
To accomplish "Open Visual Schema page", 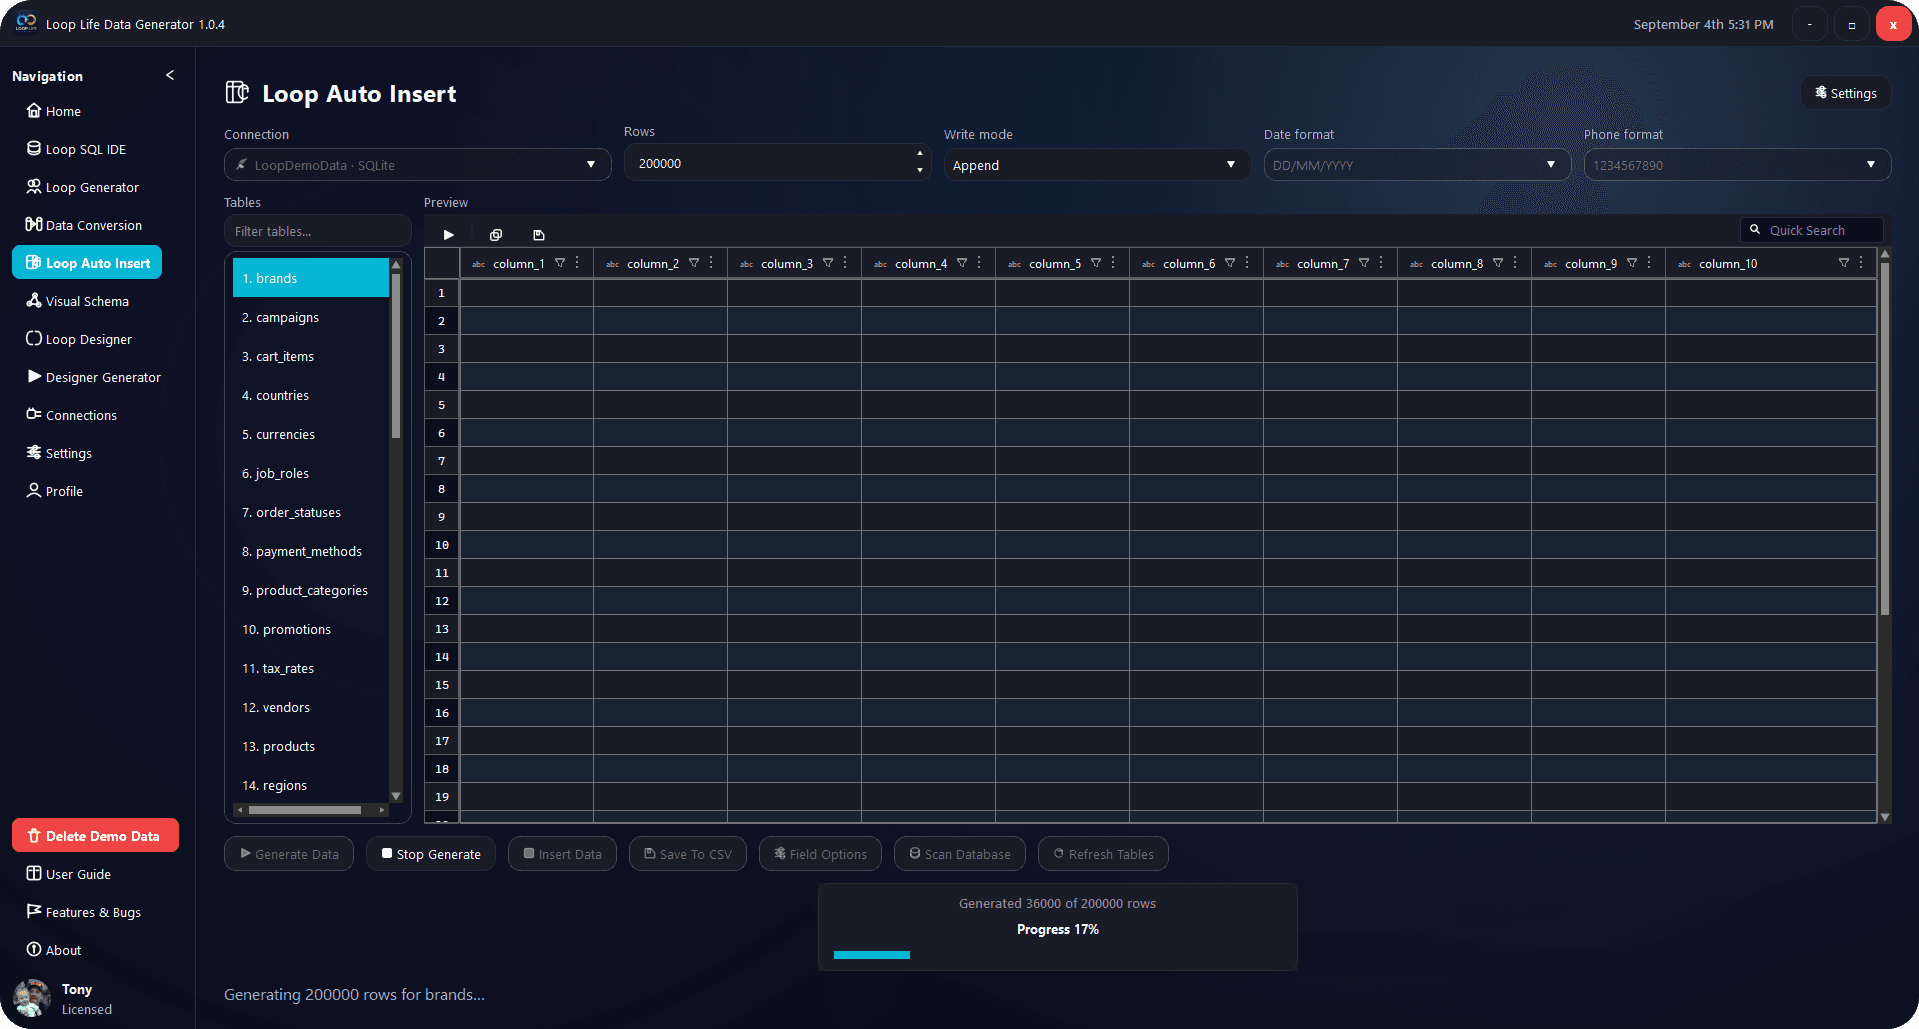I will pos(78,301).
